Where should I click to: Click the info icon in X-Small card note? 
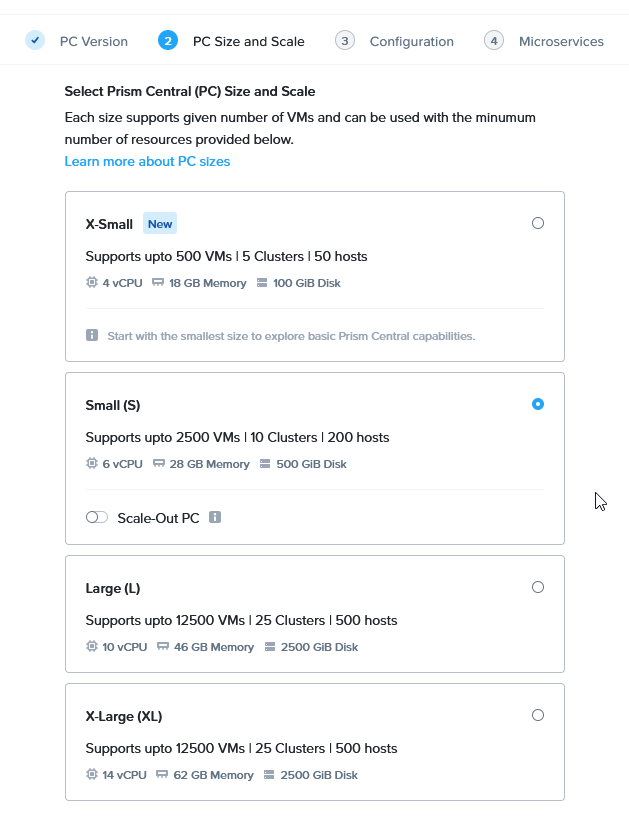coord(92,336)
